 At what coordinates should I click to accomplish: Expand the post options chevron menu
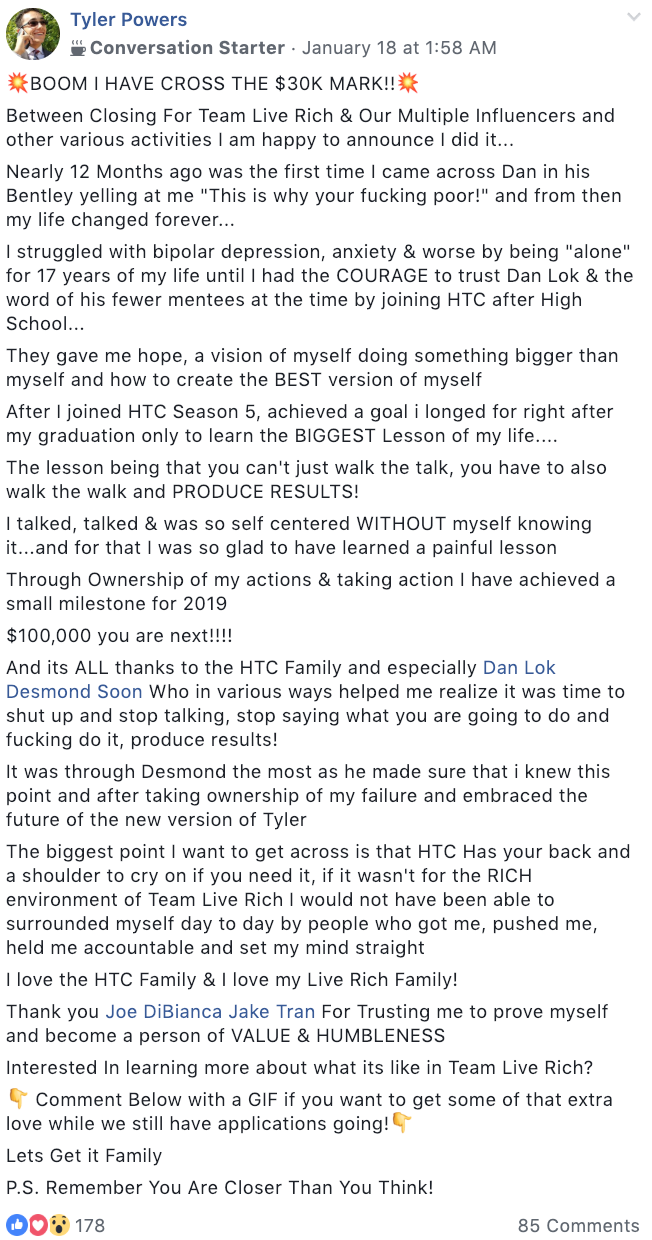(632, 18)
